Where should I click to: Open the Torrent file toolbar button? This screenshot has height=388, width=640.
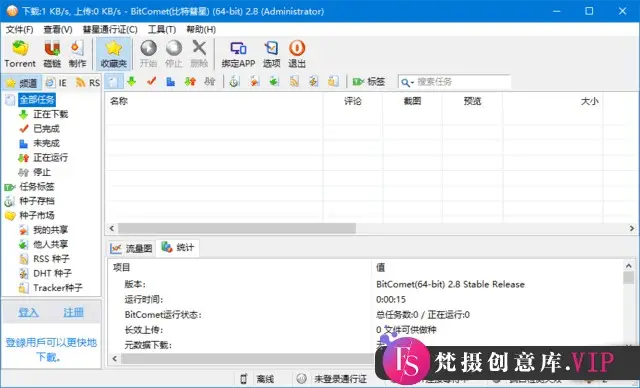pos(20,54)
